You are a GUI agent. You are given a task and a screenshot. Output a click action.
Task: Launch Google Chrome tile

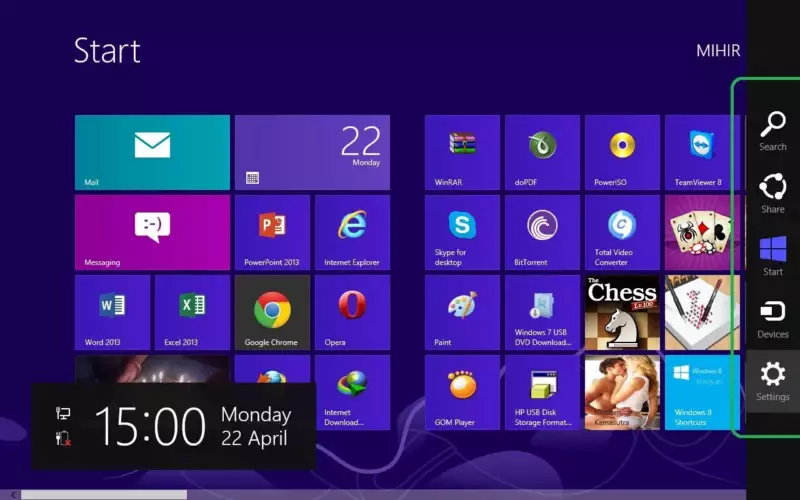pyautogui.click(x=272, y=312)
